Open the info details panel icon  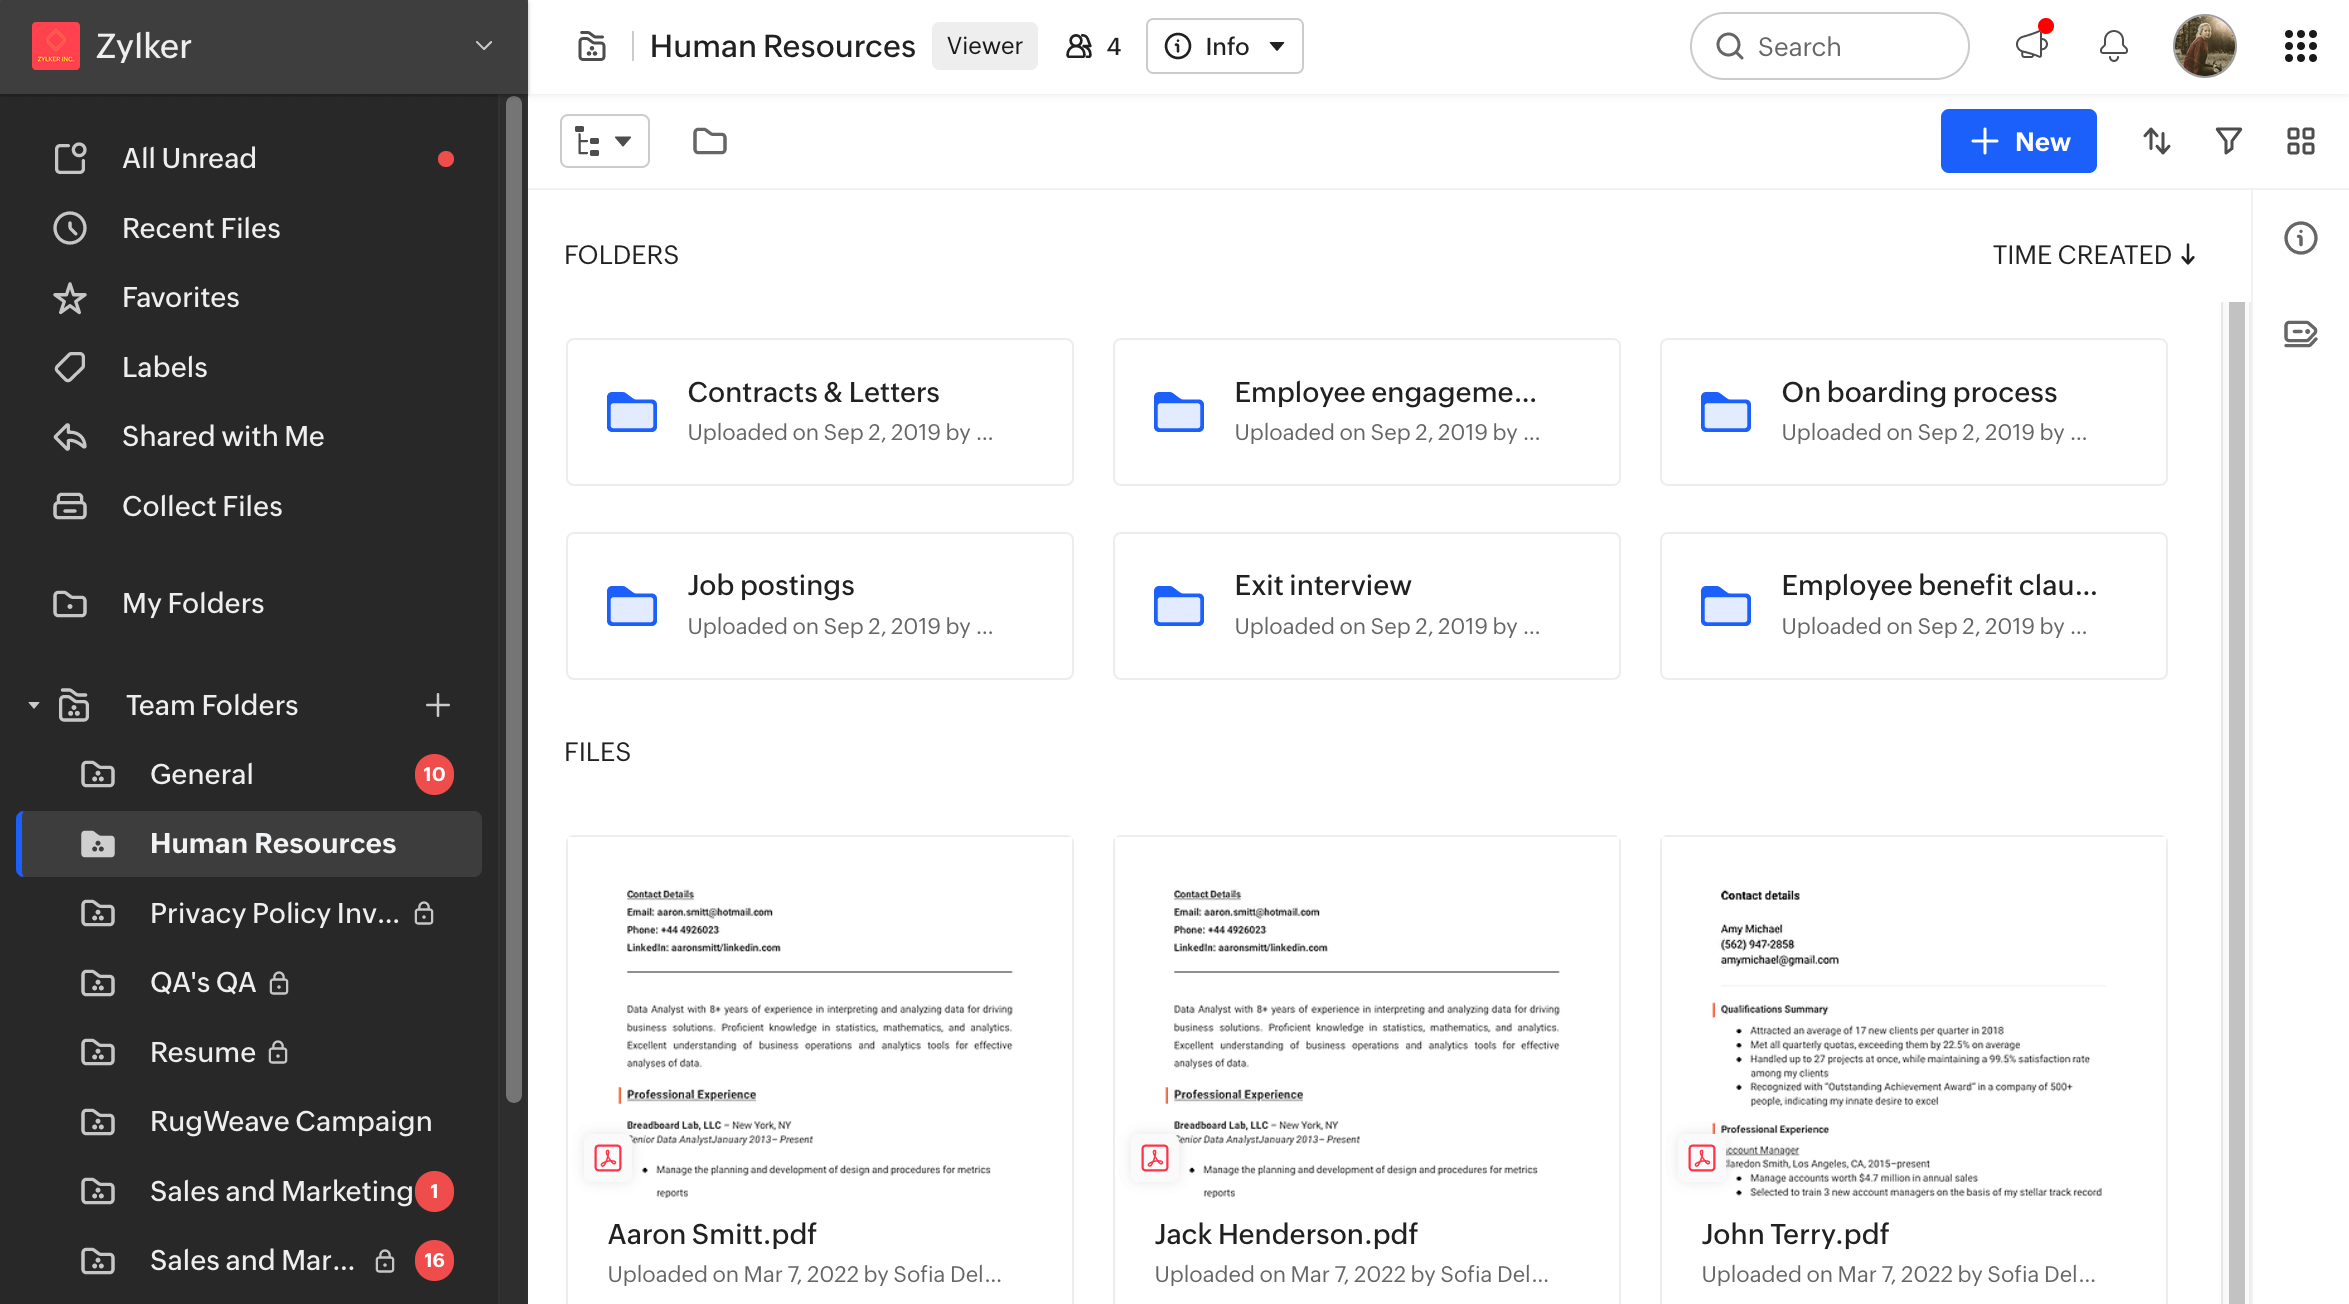(2300, 238)
